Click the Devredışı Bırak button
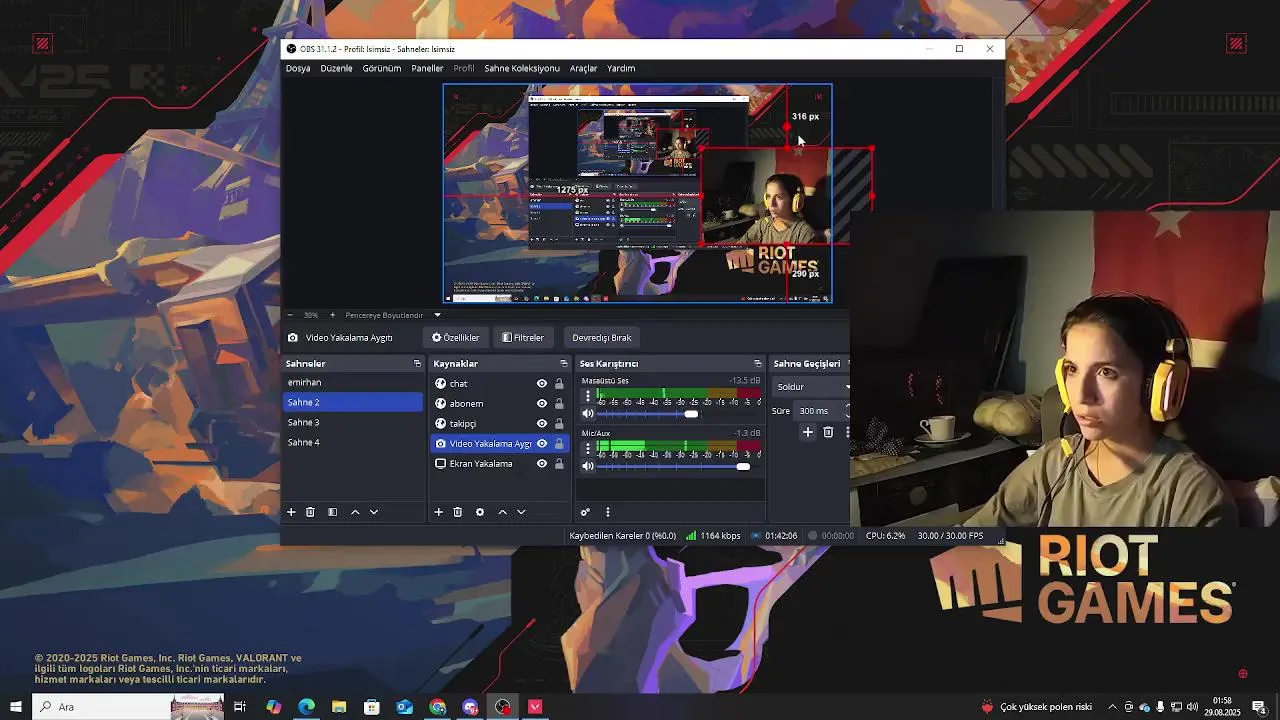 pos(602,338)
